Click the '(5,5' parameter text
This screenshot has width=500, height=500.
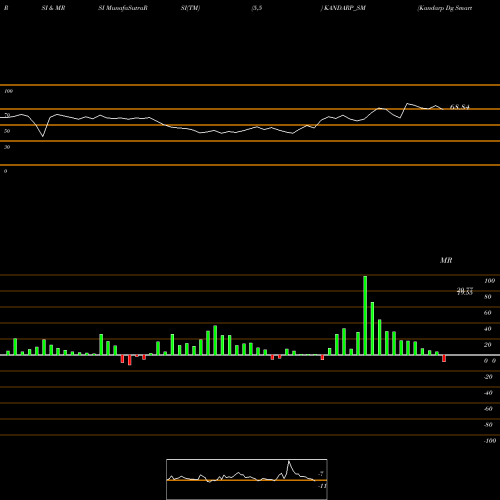(x=257, y=8)
